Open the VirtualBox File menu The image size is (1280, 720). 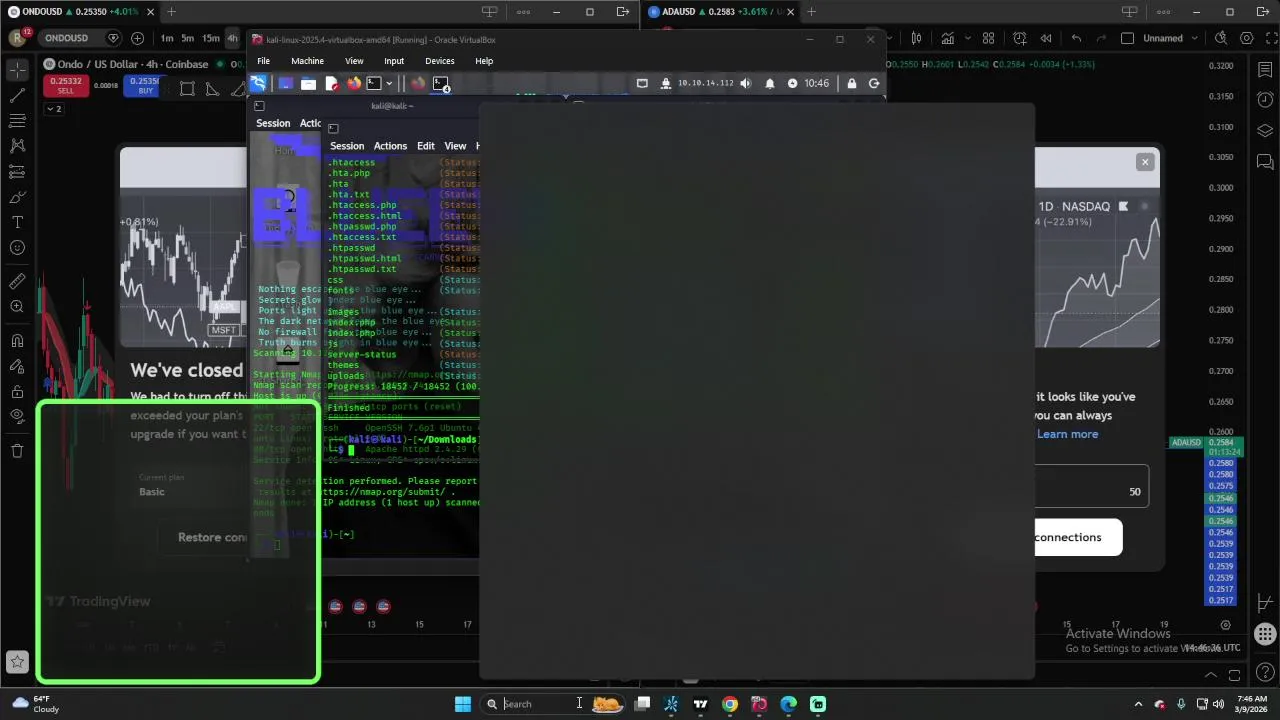coord(263,61)
